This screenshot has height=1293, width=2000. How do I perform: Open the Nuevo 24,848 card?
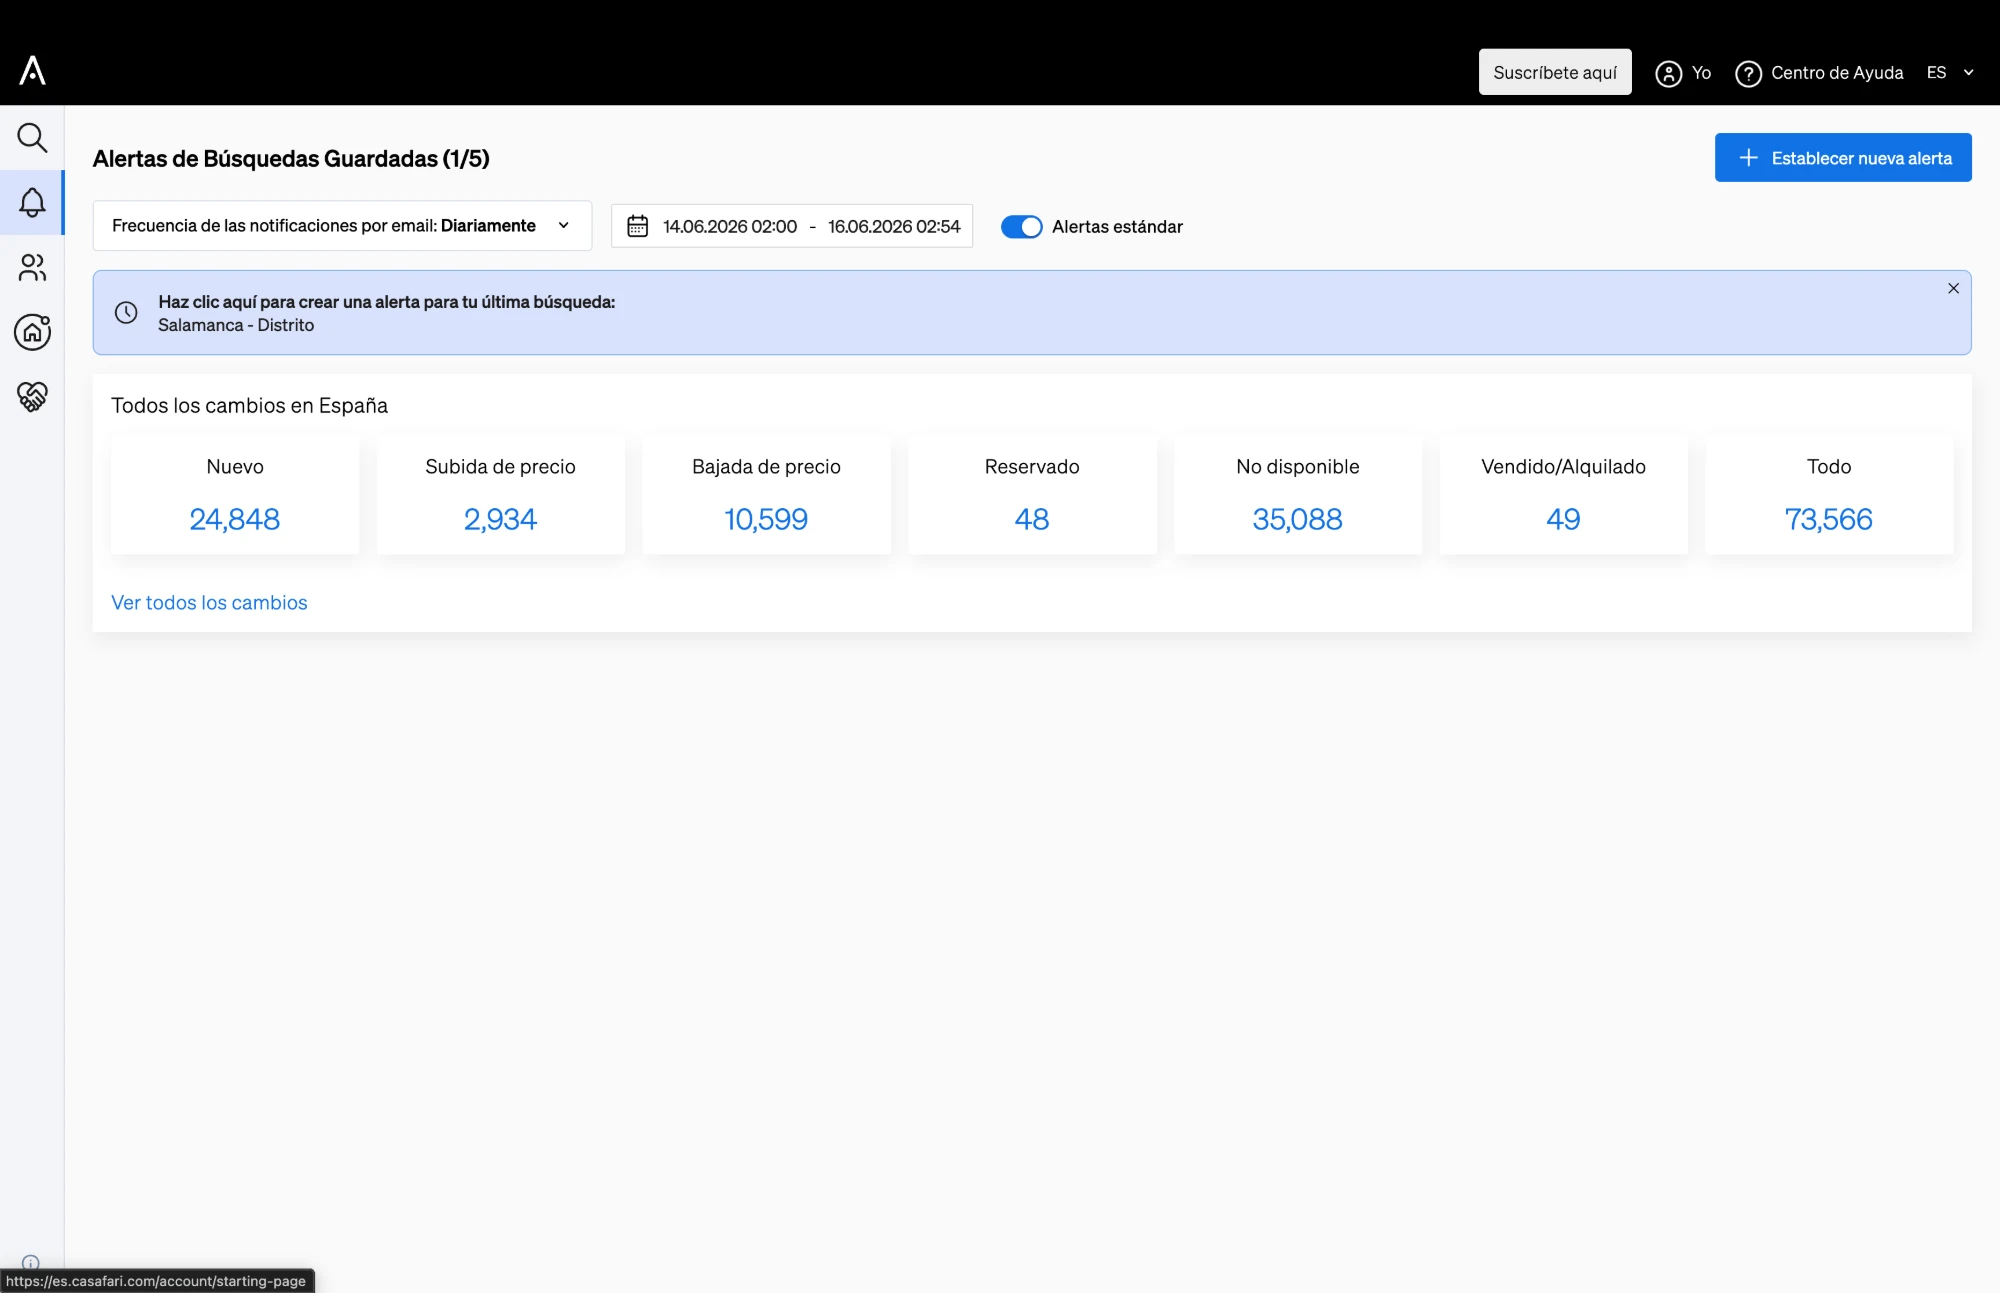click(235, 495)
